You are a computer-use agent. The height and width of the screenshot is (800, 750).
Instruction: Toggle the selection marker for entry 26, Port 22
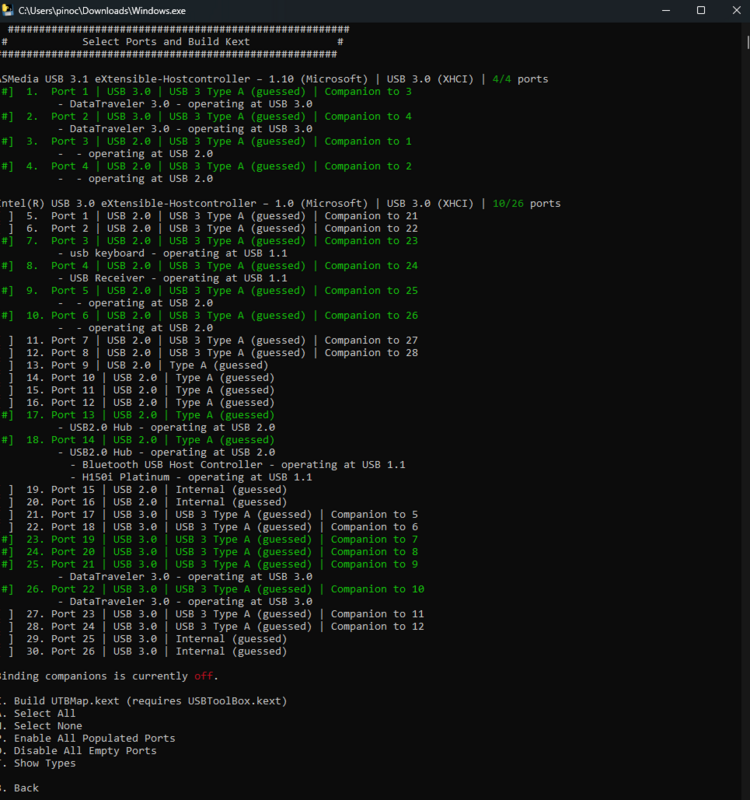(8, 589)
